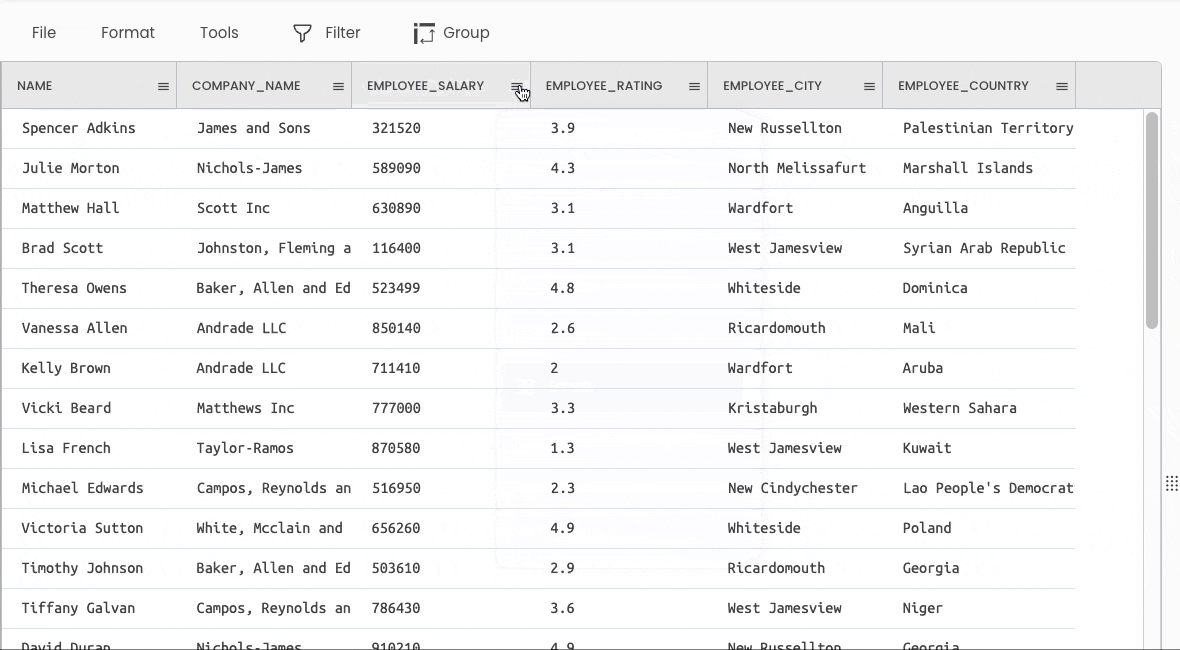This screenshot has width=1180, height=650.
Task: Open the COMPANY_NAME column menu icon
Action: (338, 87)
